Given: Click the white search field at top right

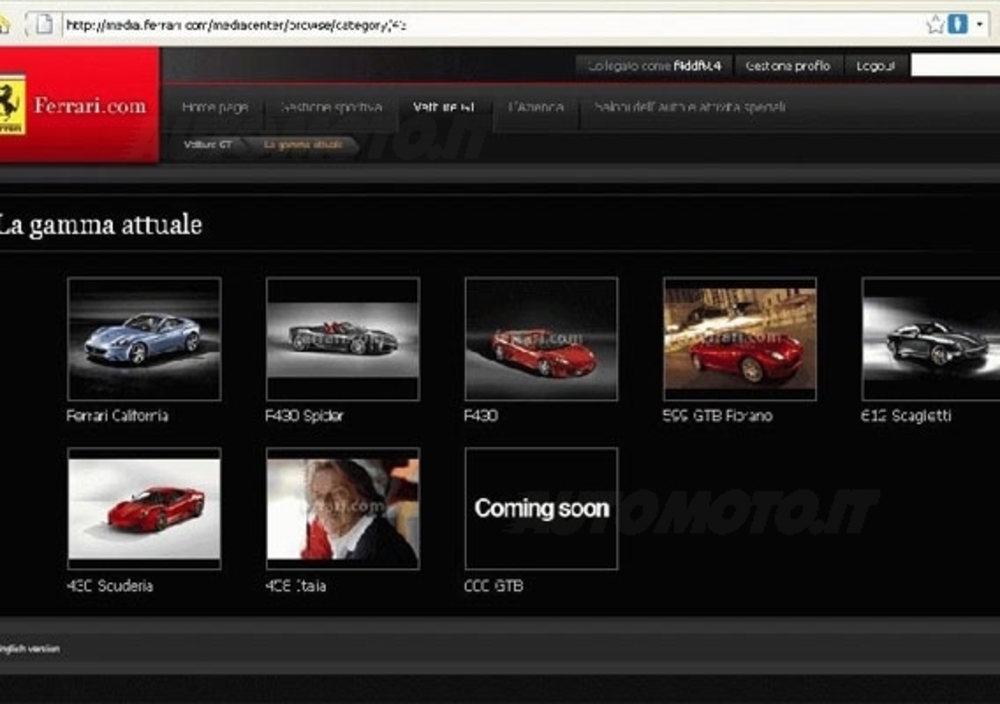Looking at the screenshot, I should click(x=955, y=65).
